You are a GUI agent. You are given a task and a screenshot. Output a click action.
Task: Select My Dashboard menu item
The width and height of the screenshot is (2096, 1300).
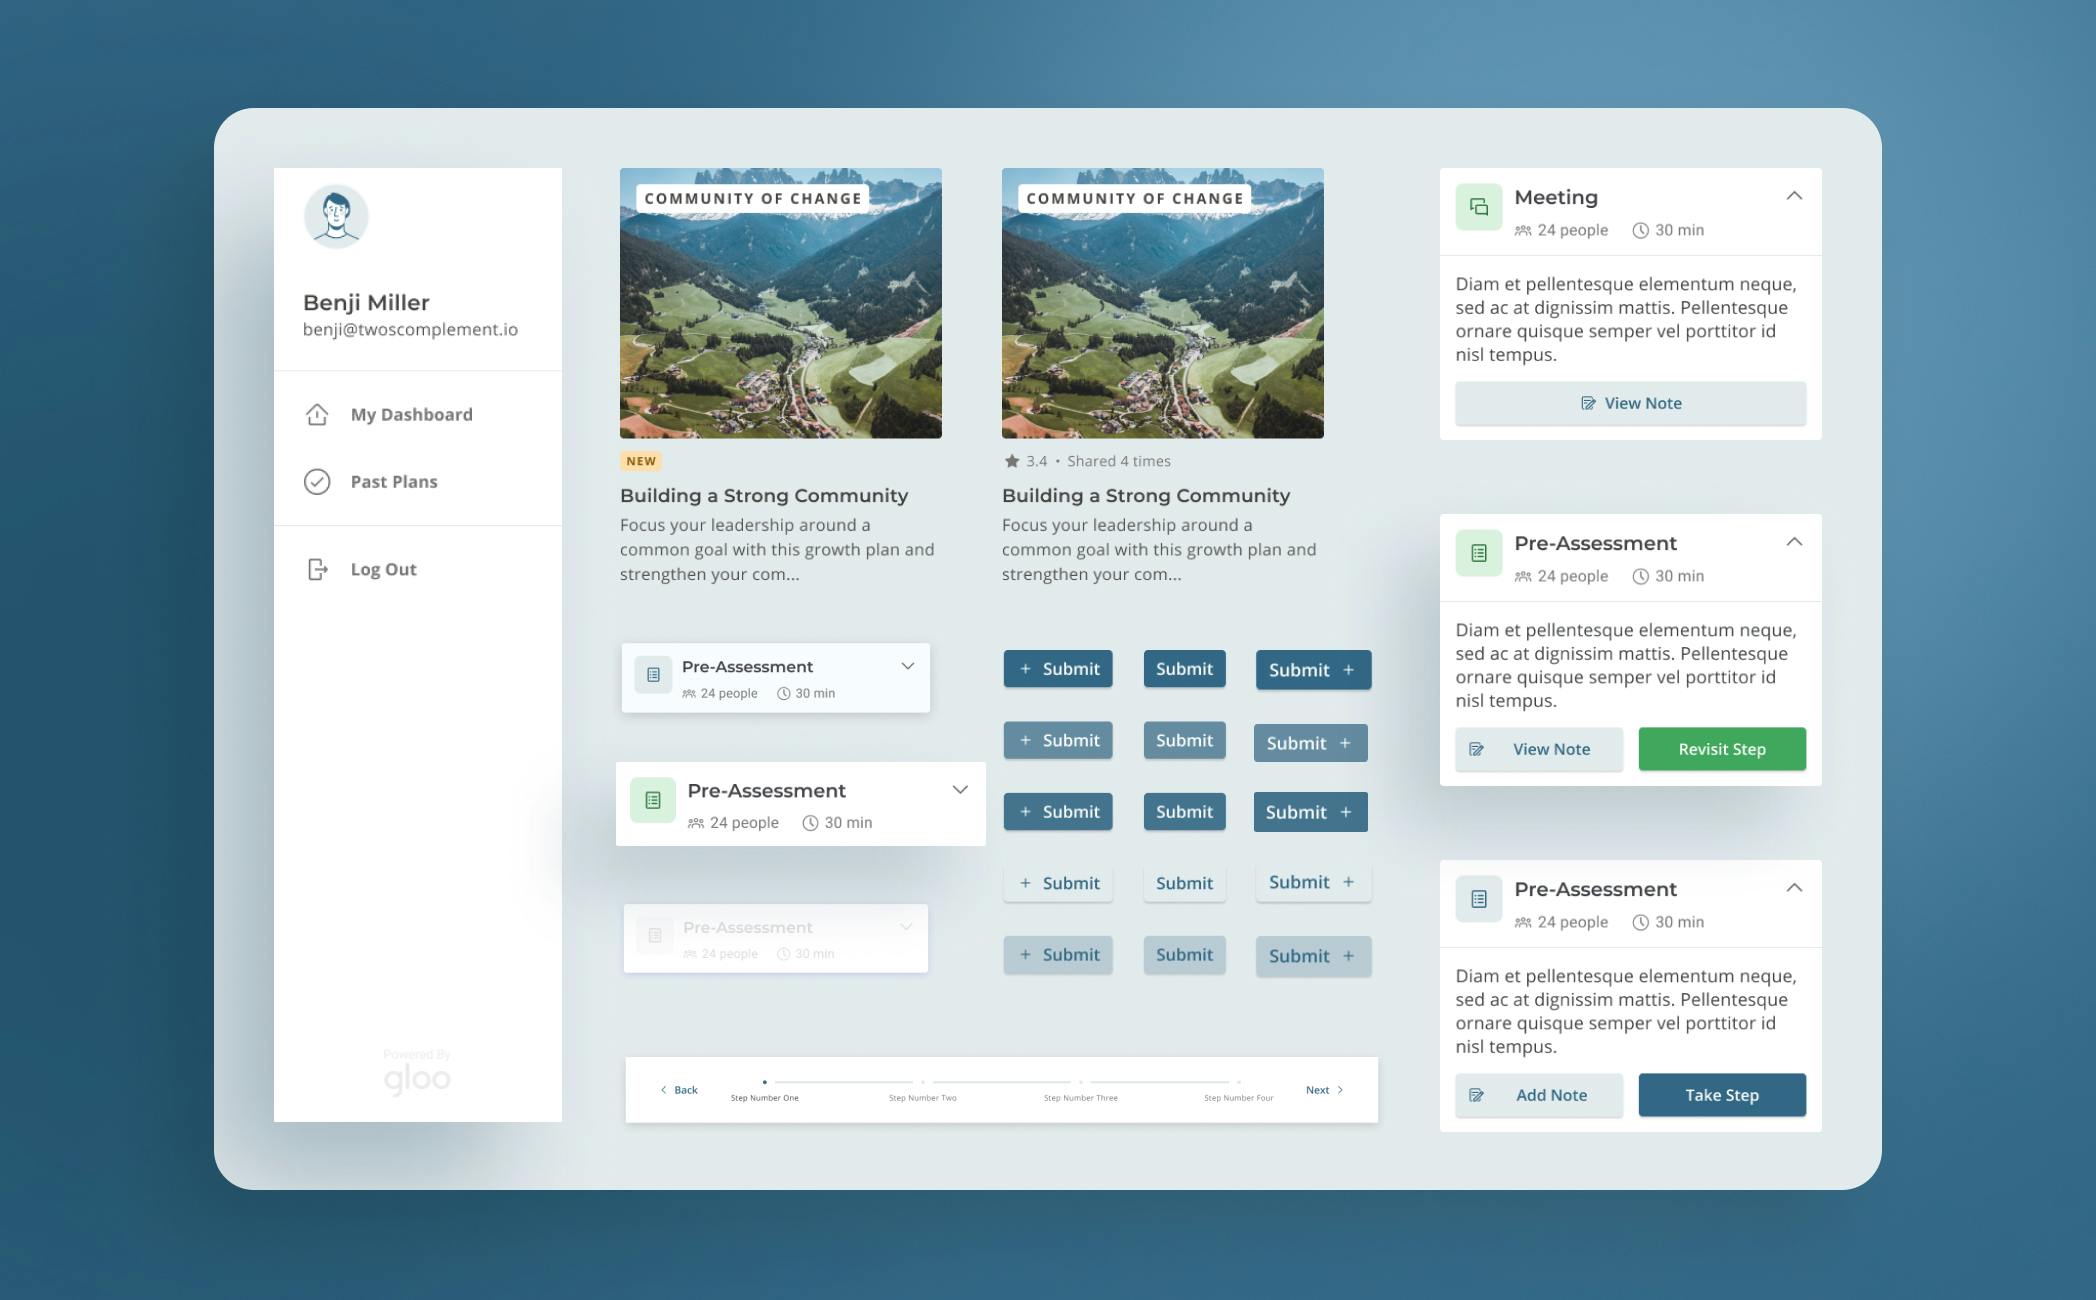coord(410,413)
